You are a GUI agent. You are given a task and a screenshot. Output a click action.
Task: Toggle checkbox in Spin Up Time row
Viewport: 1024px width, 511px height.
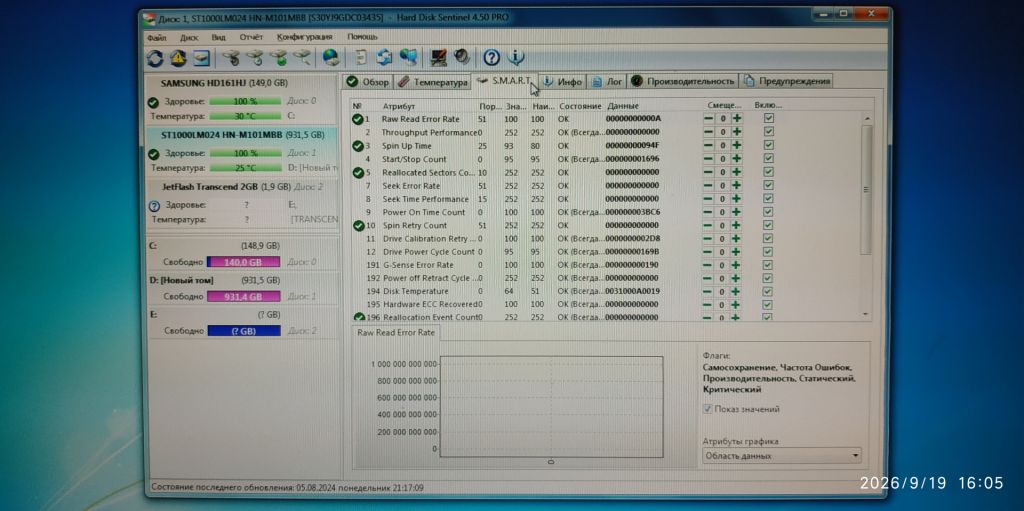click(769, 145)
